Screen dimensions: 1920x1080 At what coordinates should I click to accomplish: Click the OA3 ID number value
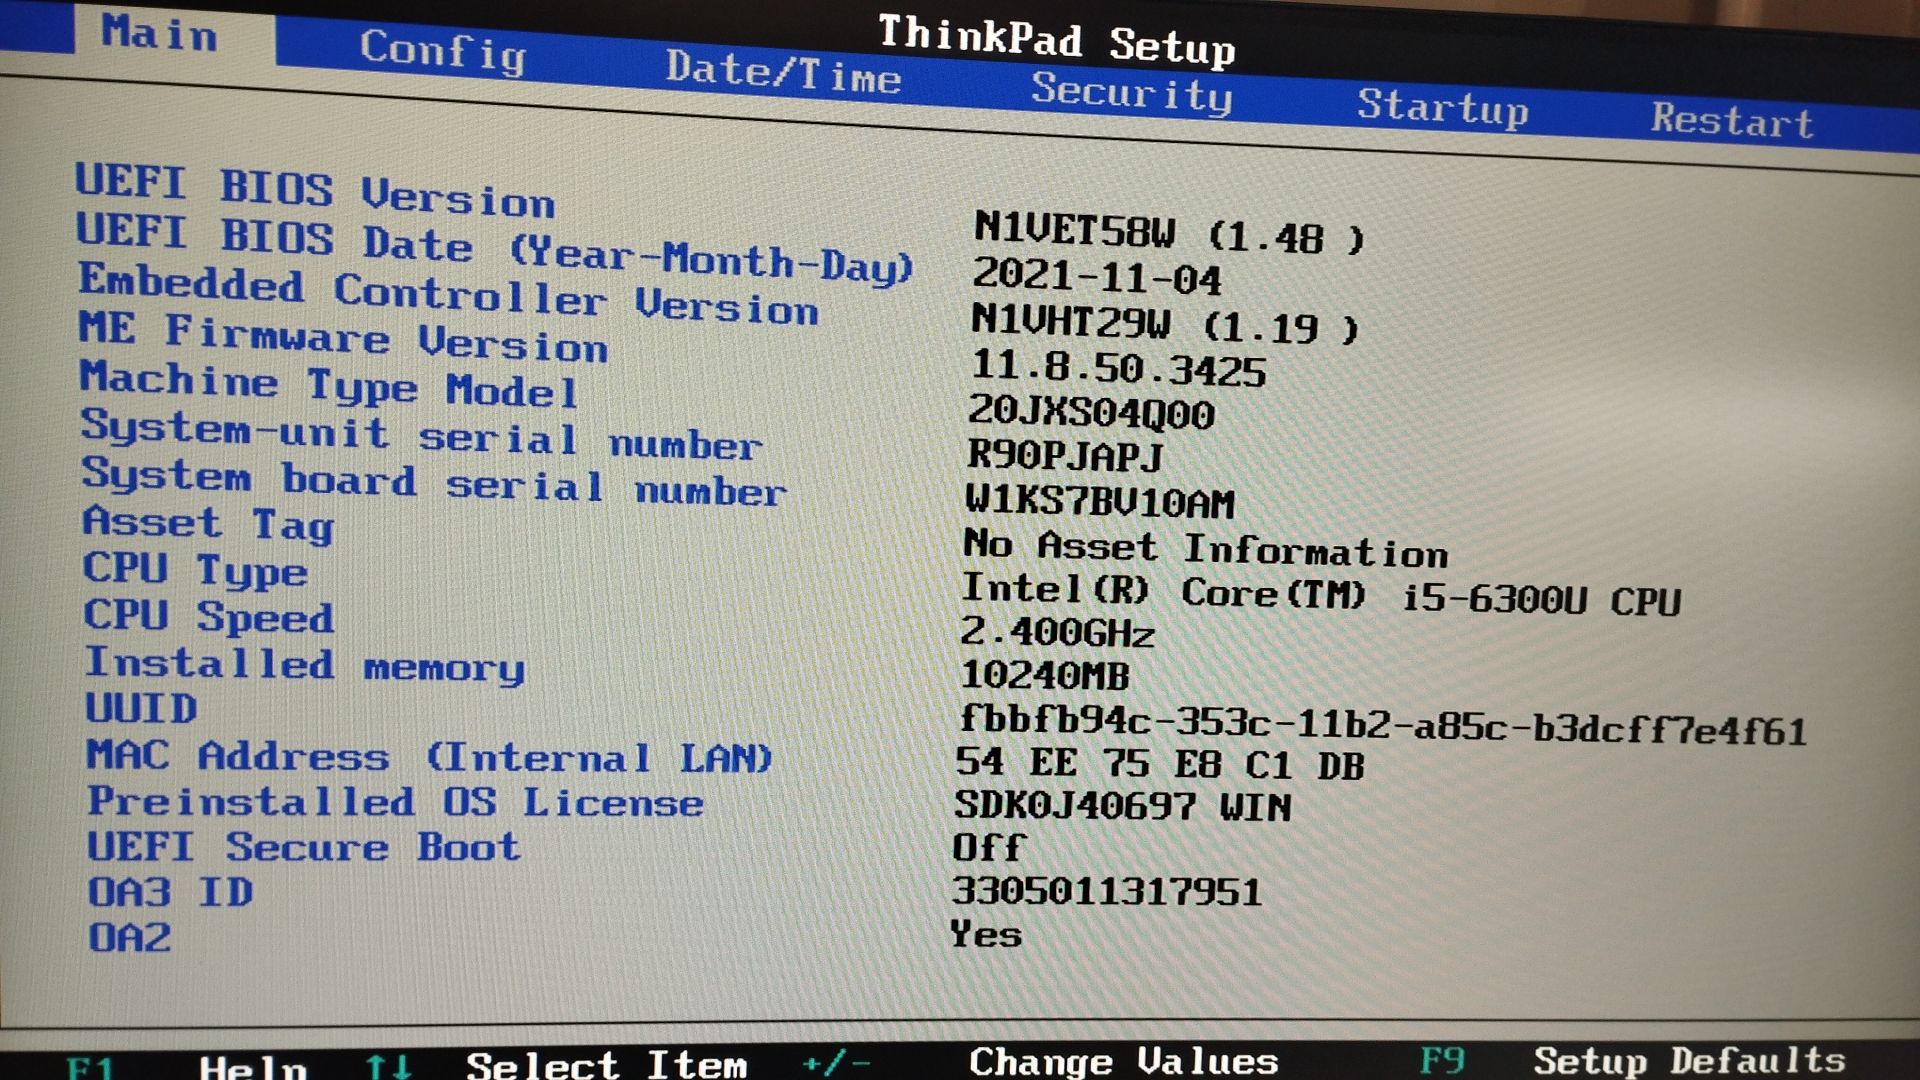coord(1106,891)
